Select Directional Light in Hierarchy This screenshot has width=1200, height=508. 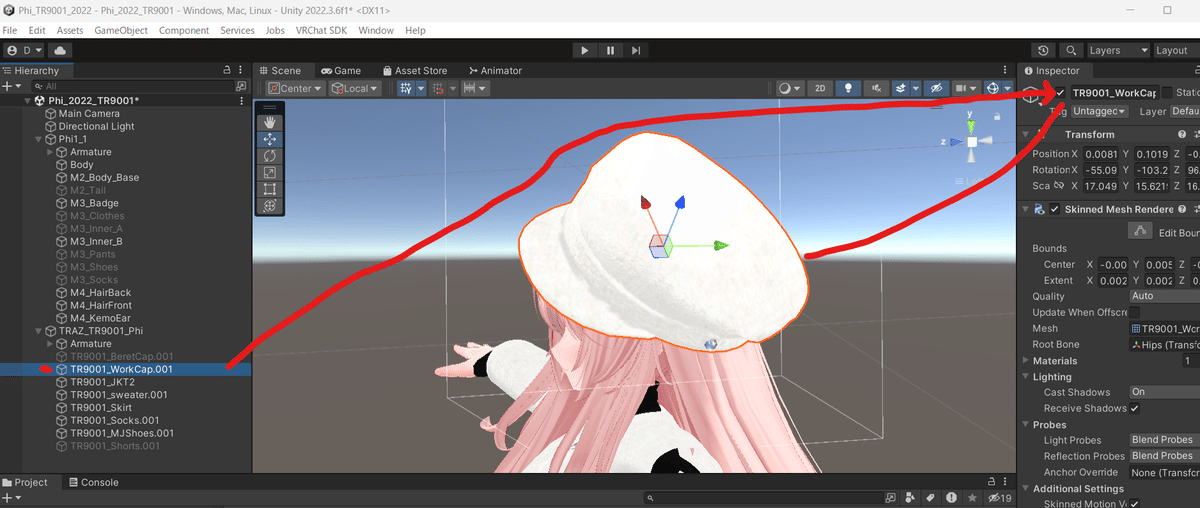96,126
